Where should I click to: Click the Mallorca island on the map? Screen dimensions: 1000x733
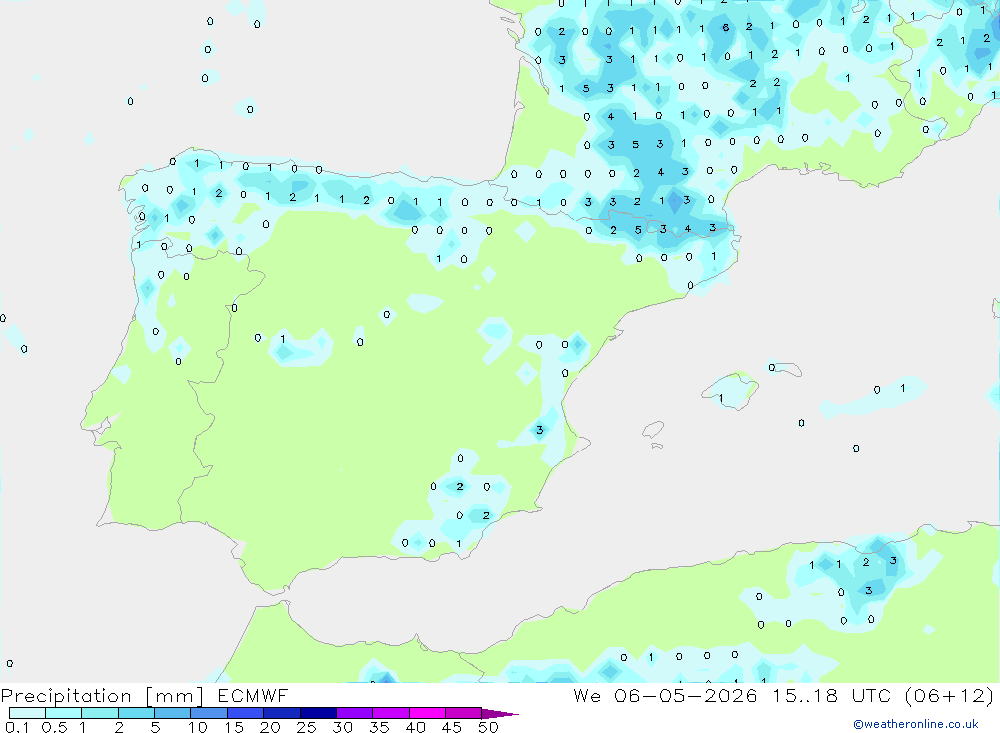coord(731,390)
